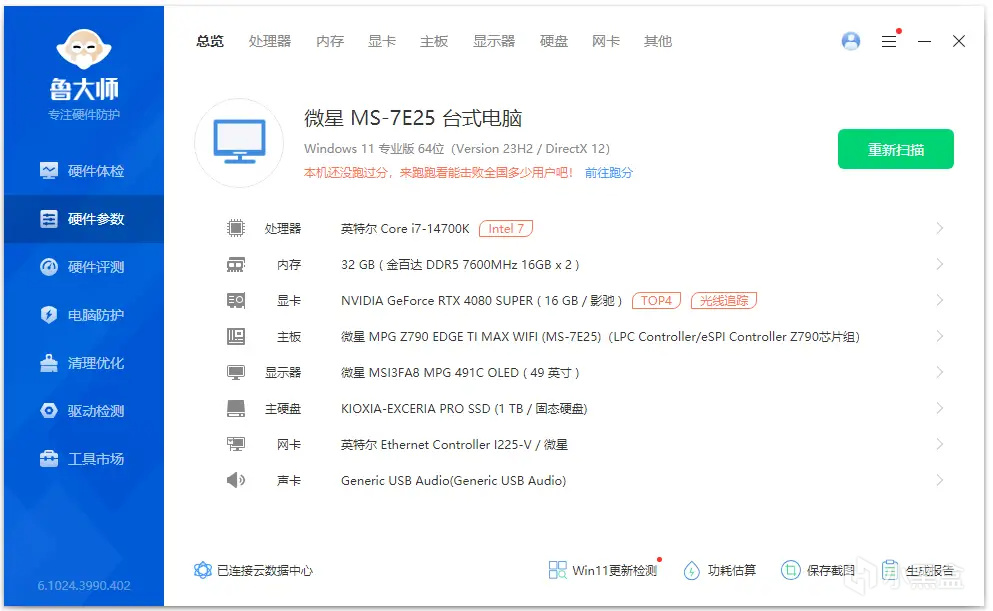Viewport: 993px width, 611px height.
Task: Click the motherboard icon
Action: tap(236, 336)
